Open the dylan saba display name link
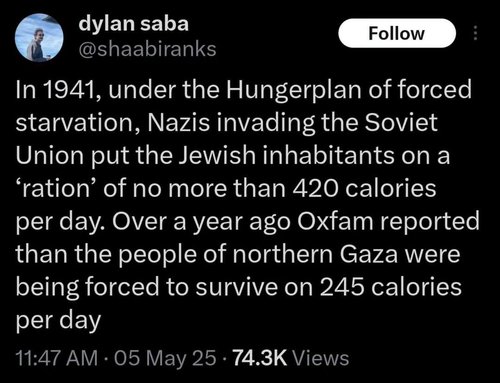 [133, 24]
